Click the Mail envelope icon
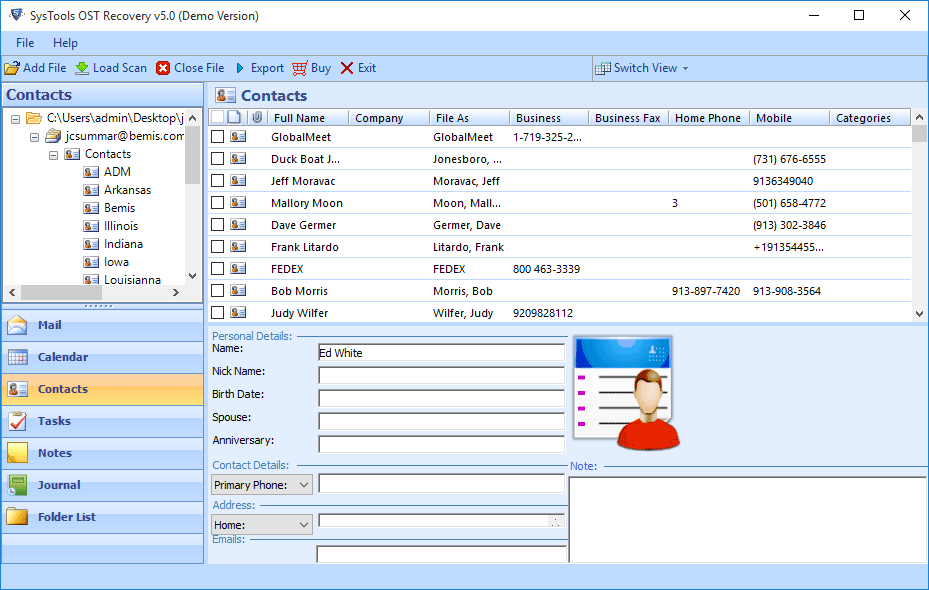929x590 pixels. (x=17, y=325)
